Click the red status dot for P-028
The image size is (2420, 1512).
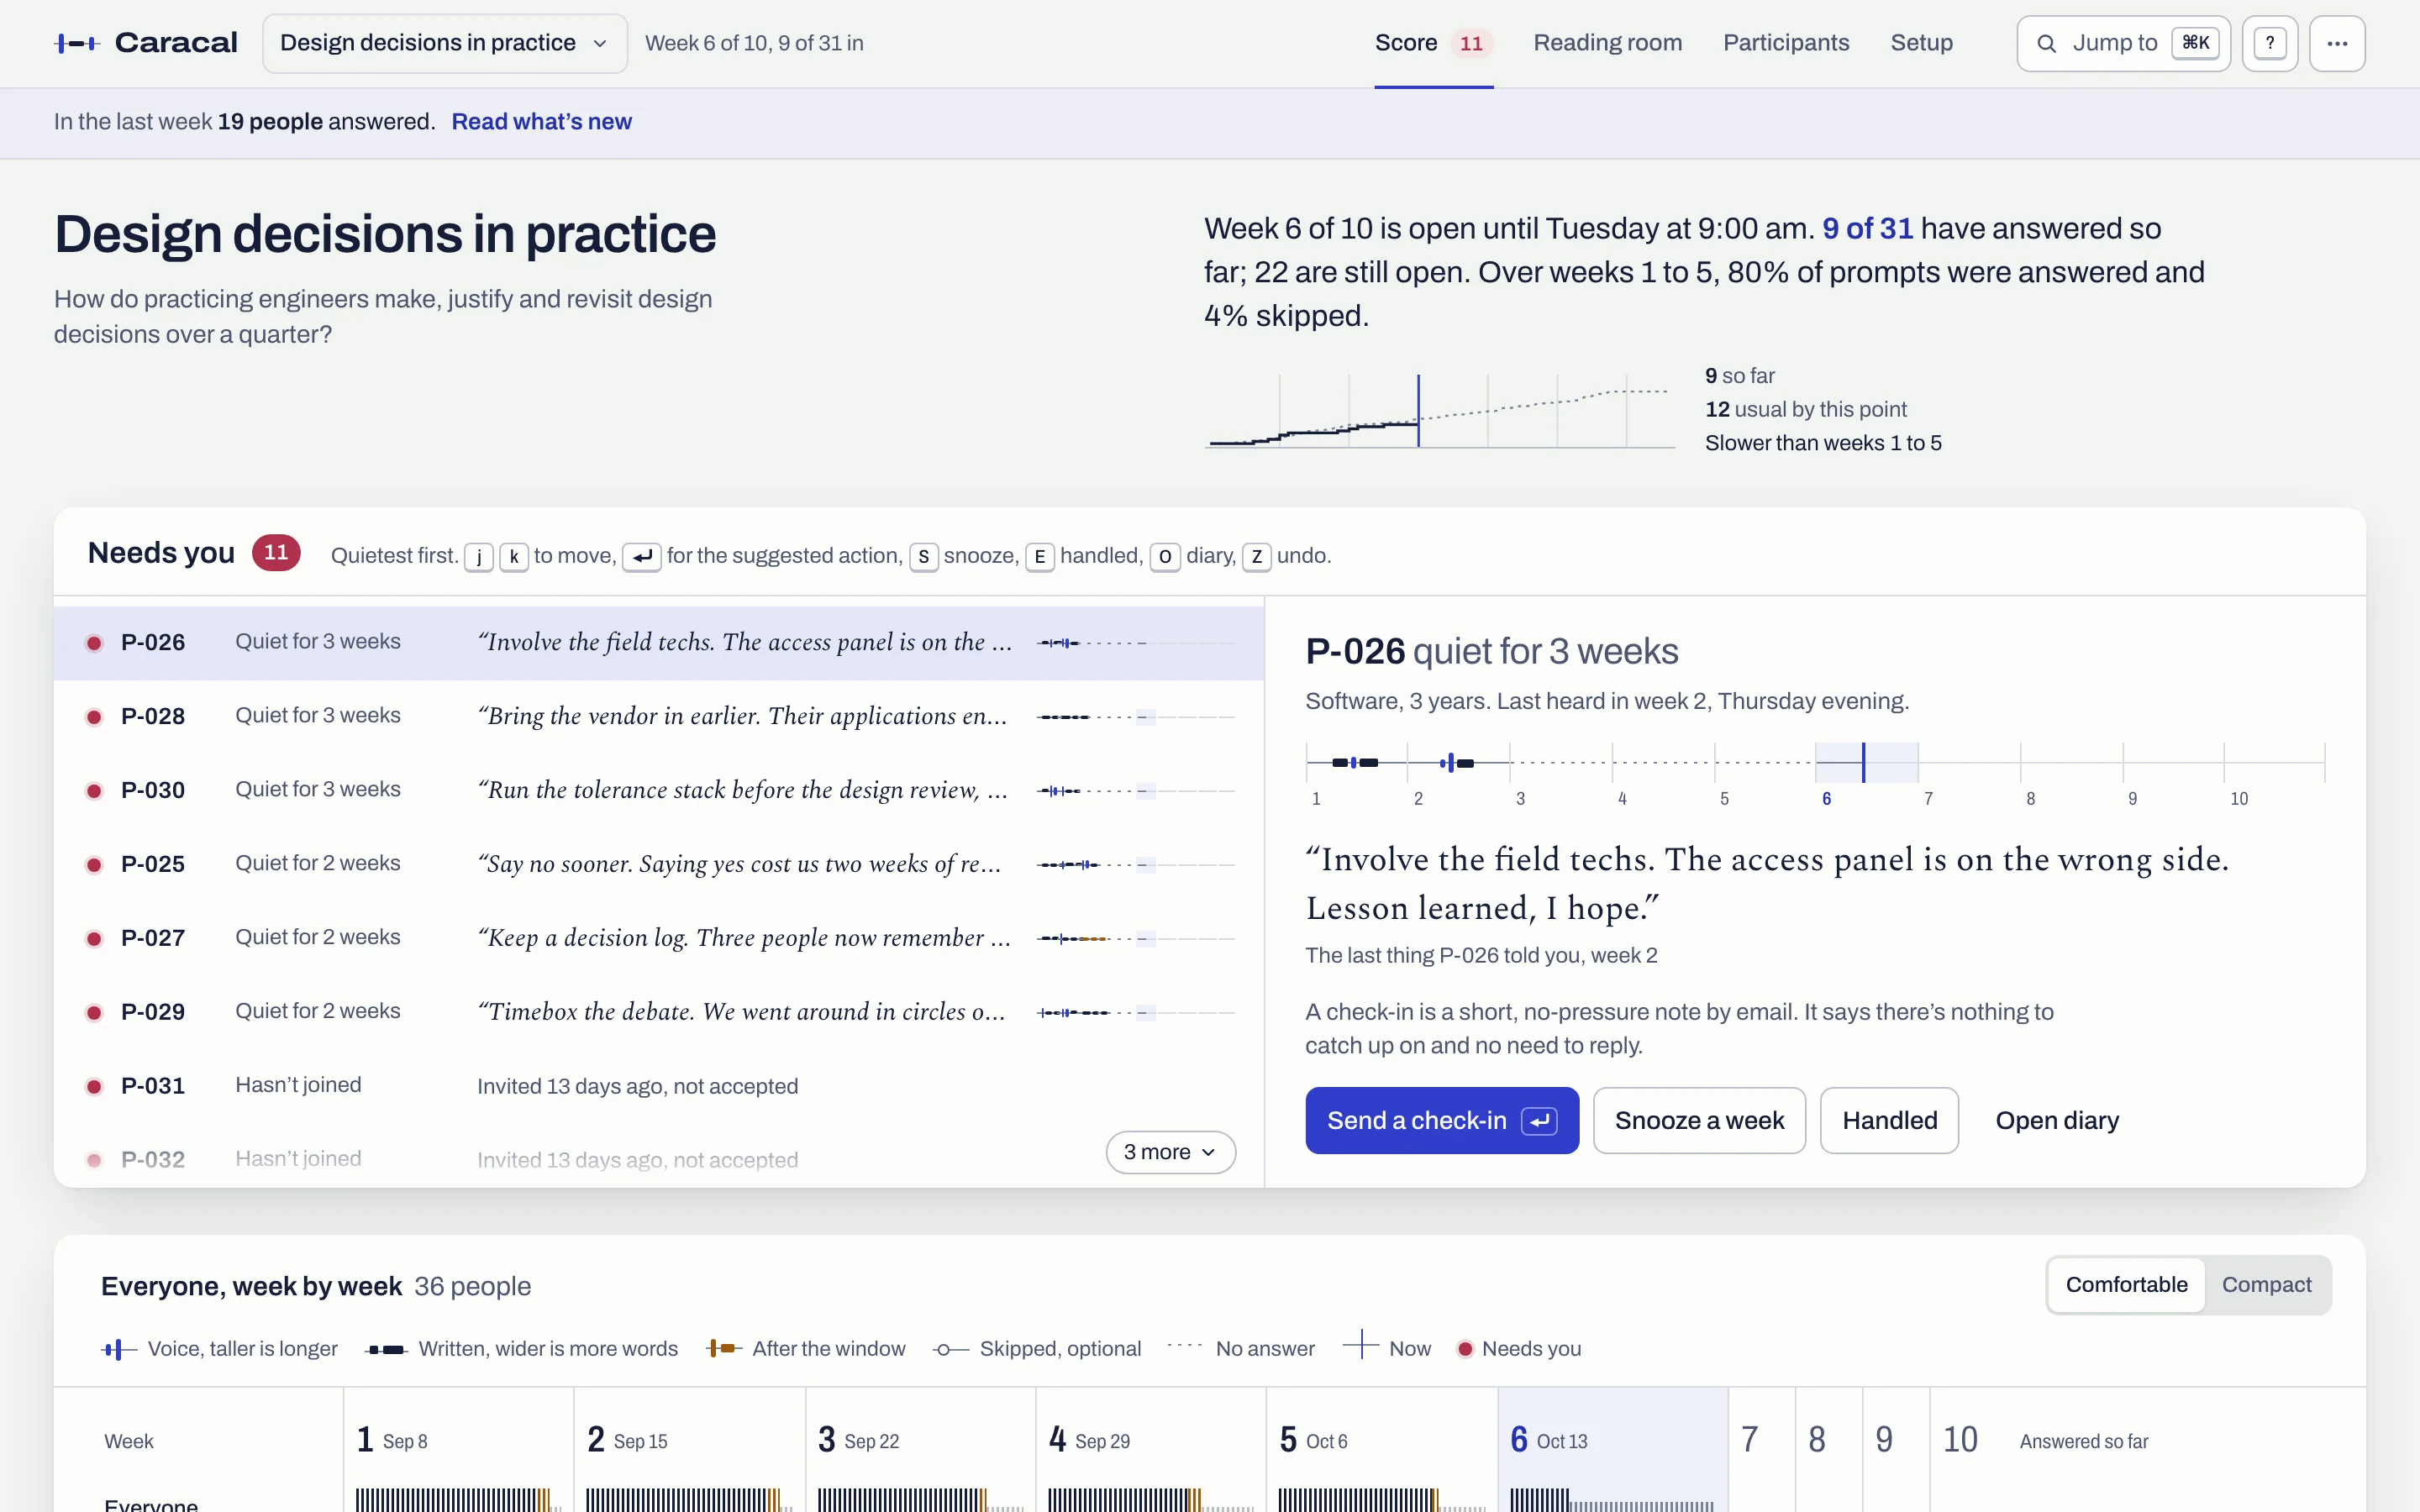(94, 717)
